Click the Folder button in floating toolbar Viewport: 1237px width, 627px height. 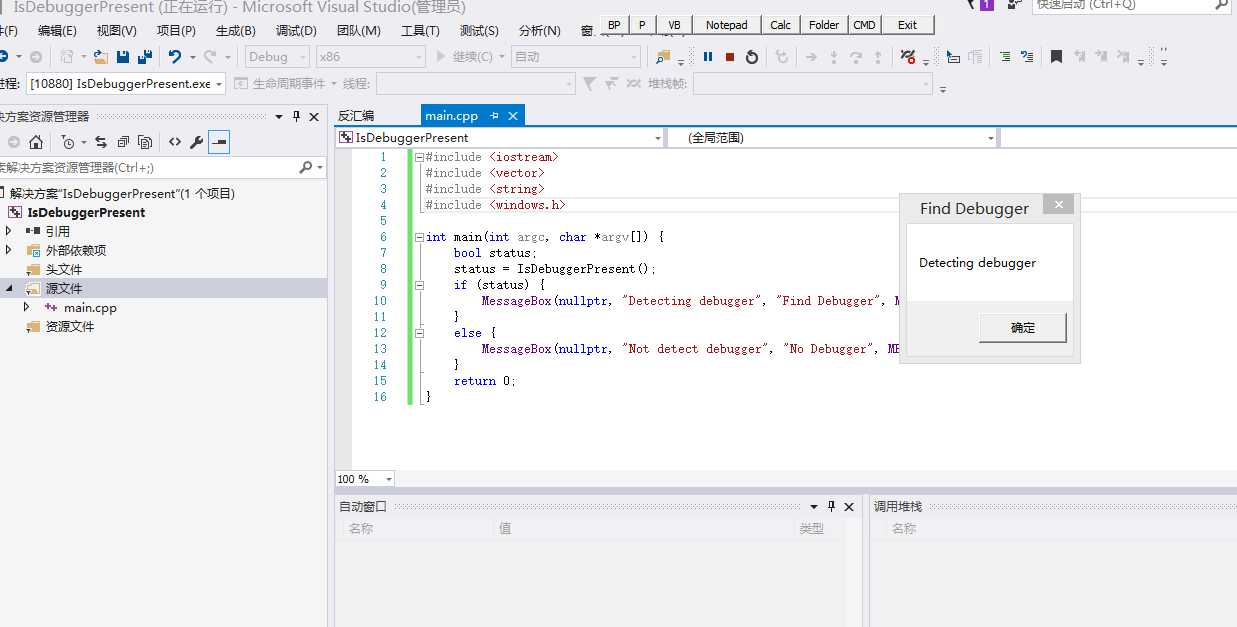coord(824,25)
